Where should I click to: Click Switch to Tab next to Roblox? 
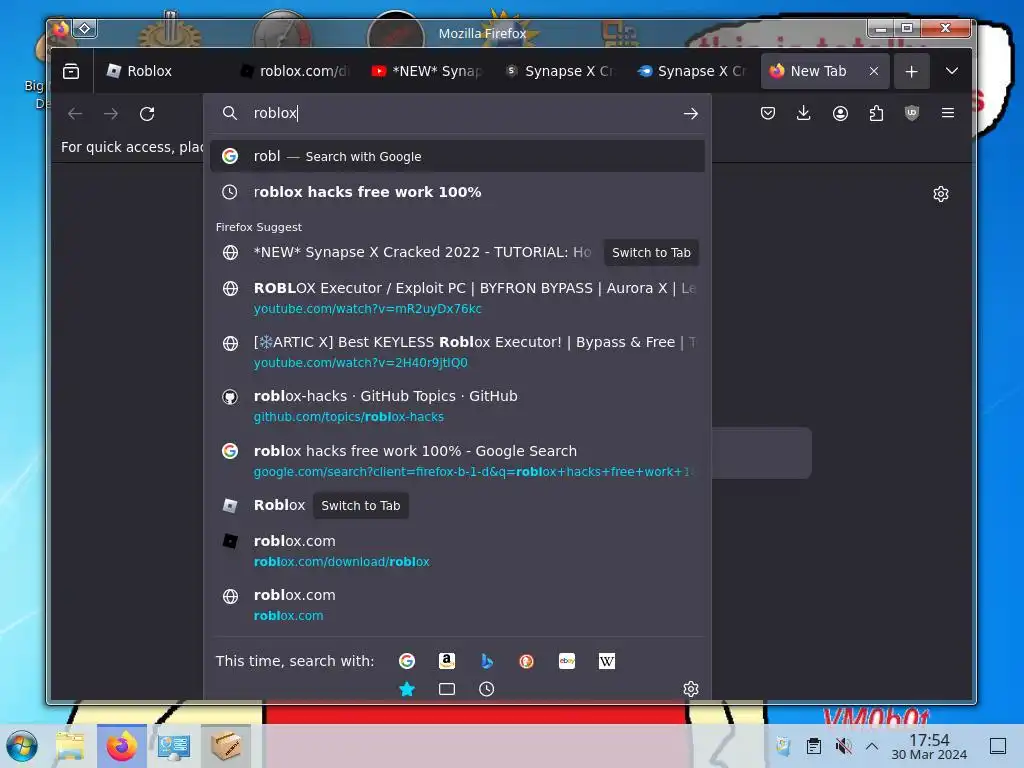(x=360, y=505)
